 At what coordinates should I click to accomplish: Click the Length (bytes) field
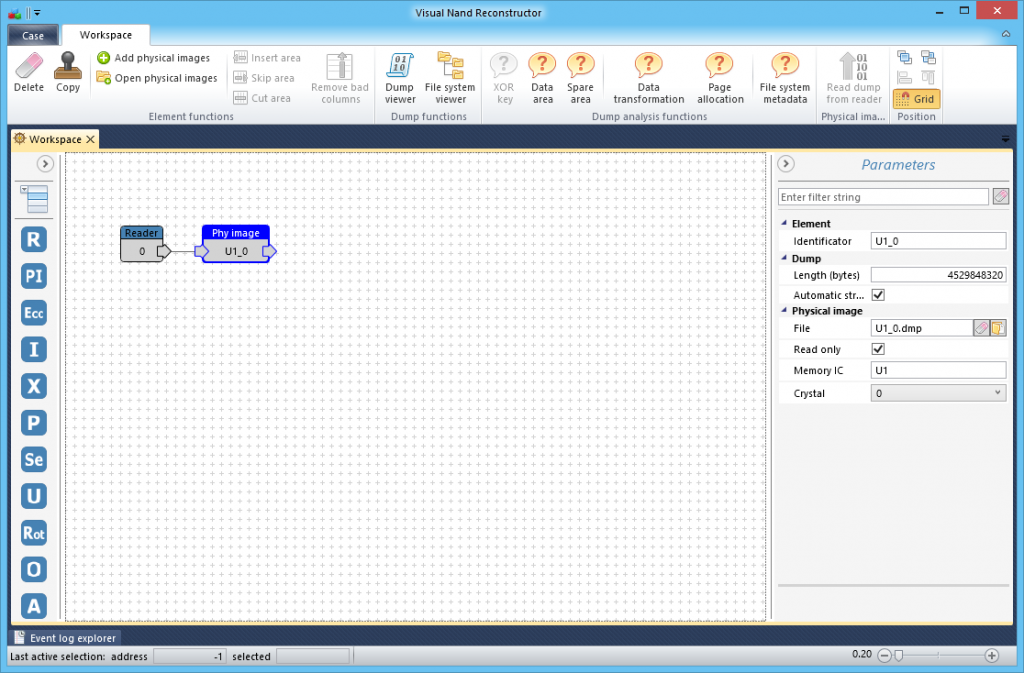pyautogui.click(x=938, y=275)
